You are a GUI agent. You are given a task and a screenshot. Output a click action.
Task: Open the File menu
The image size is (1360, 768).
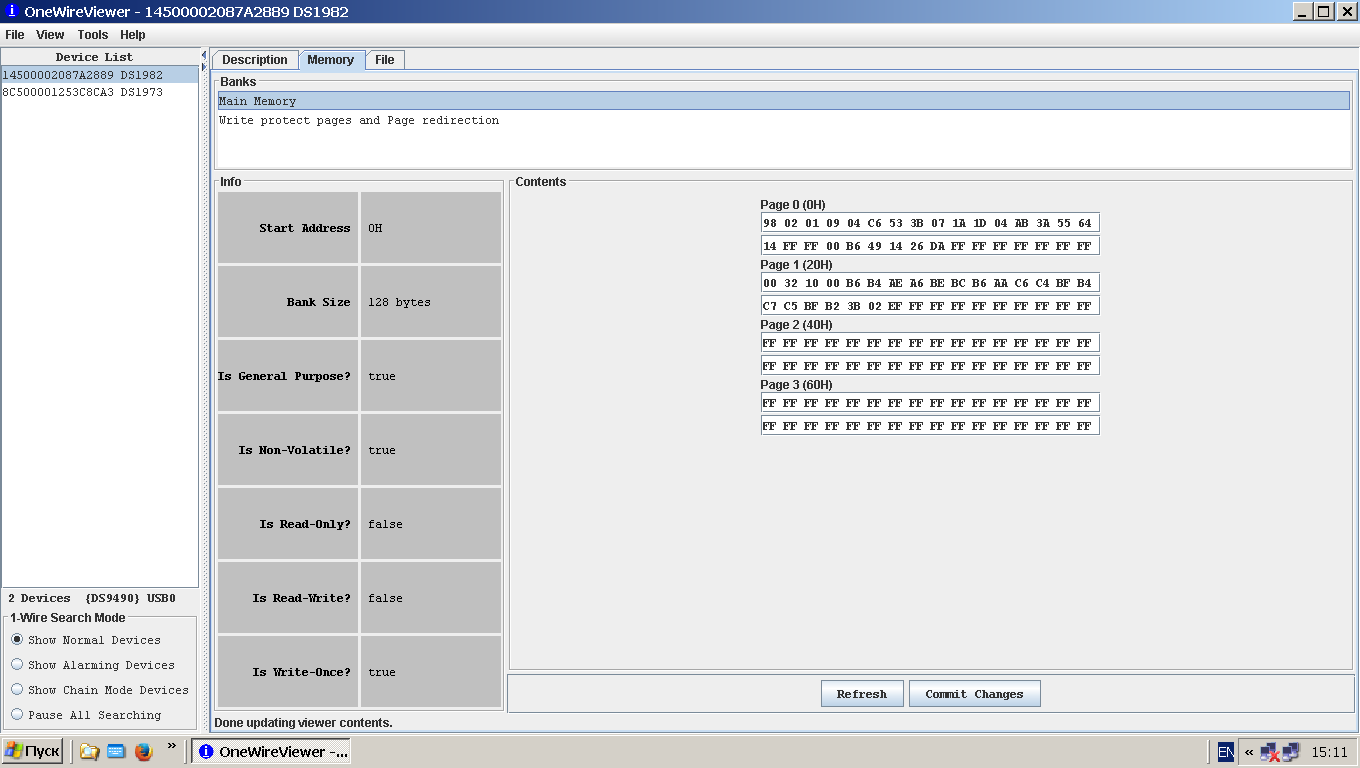tap(14, 35)
